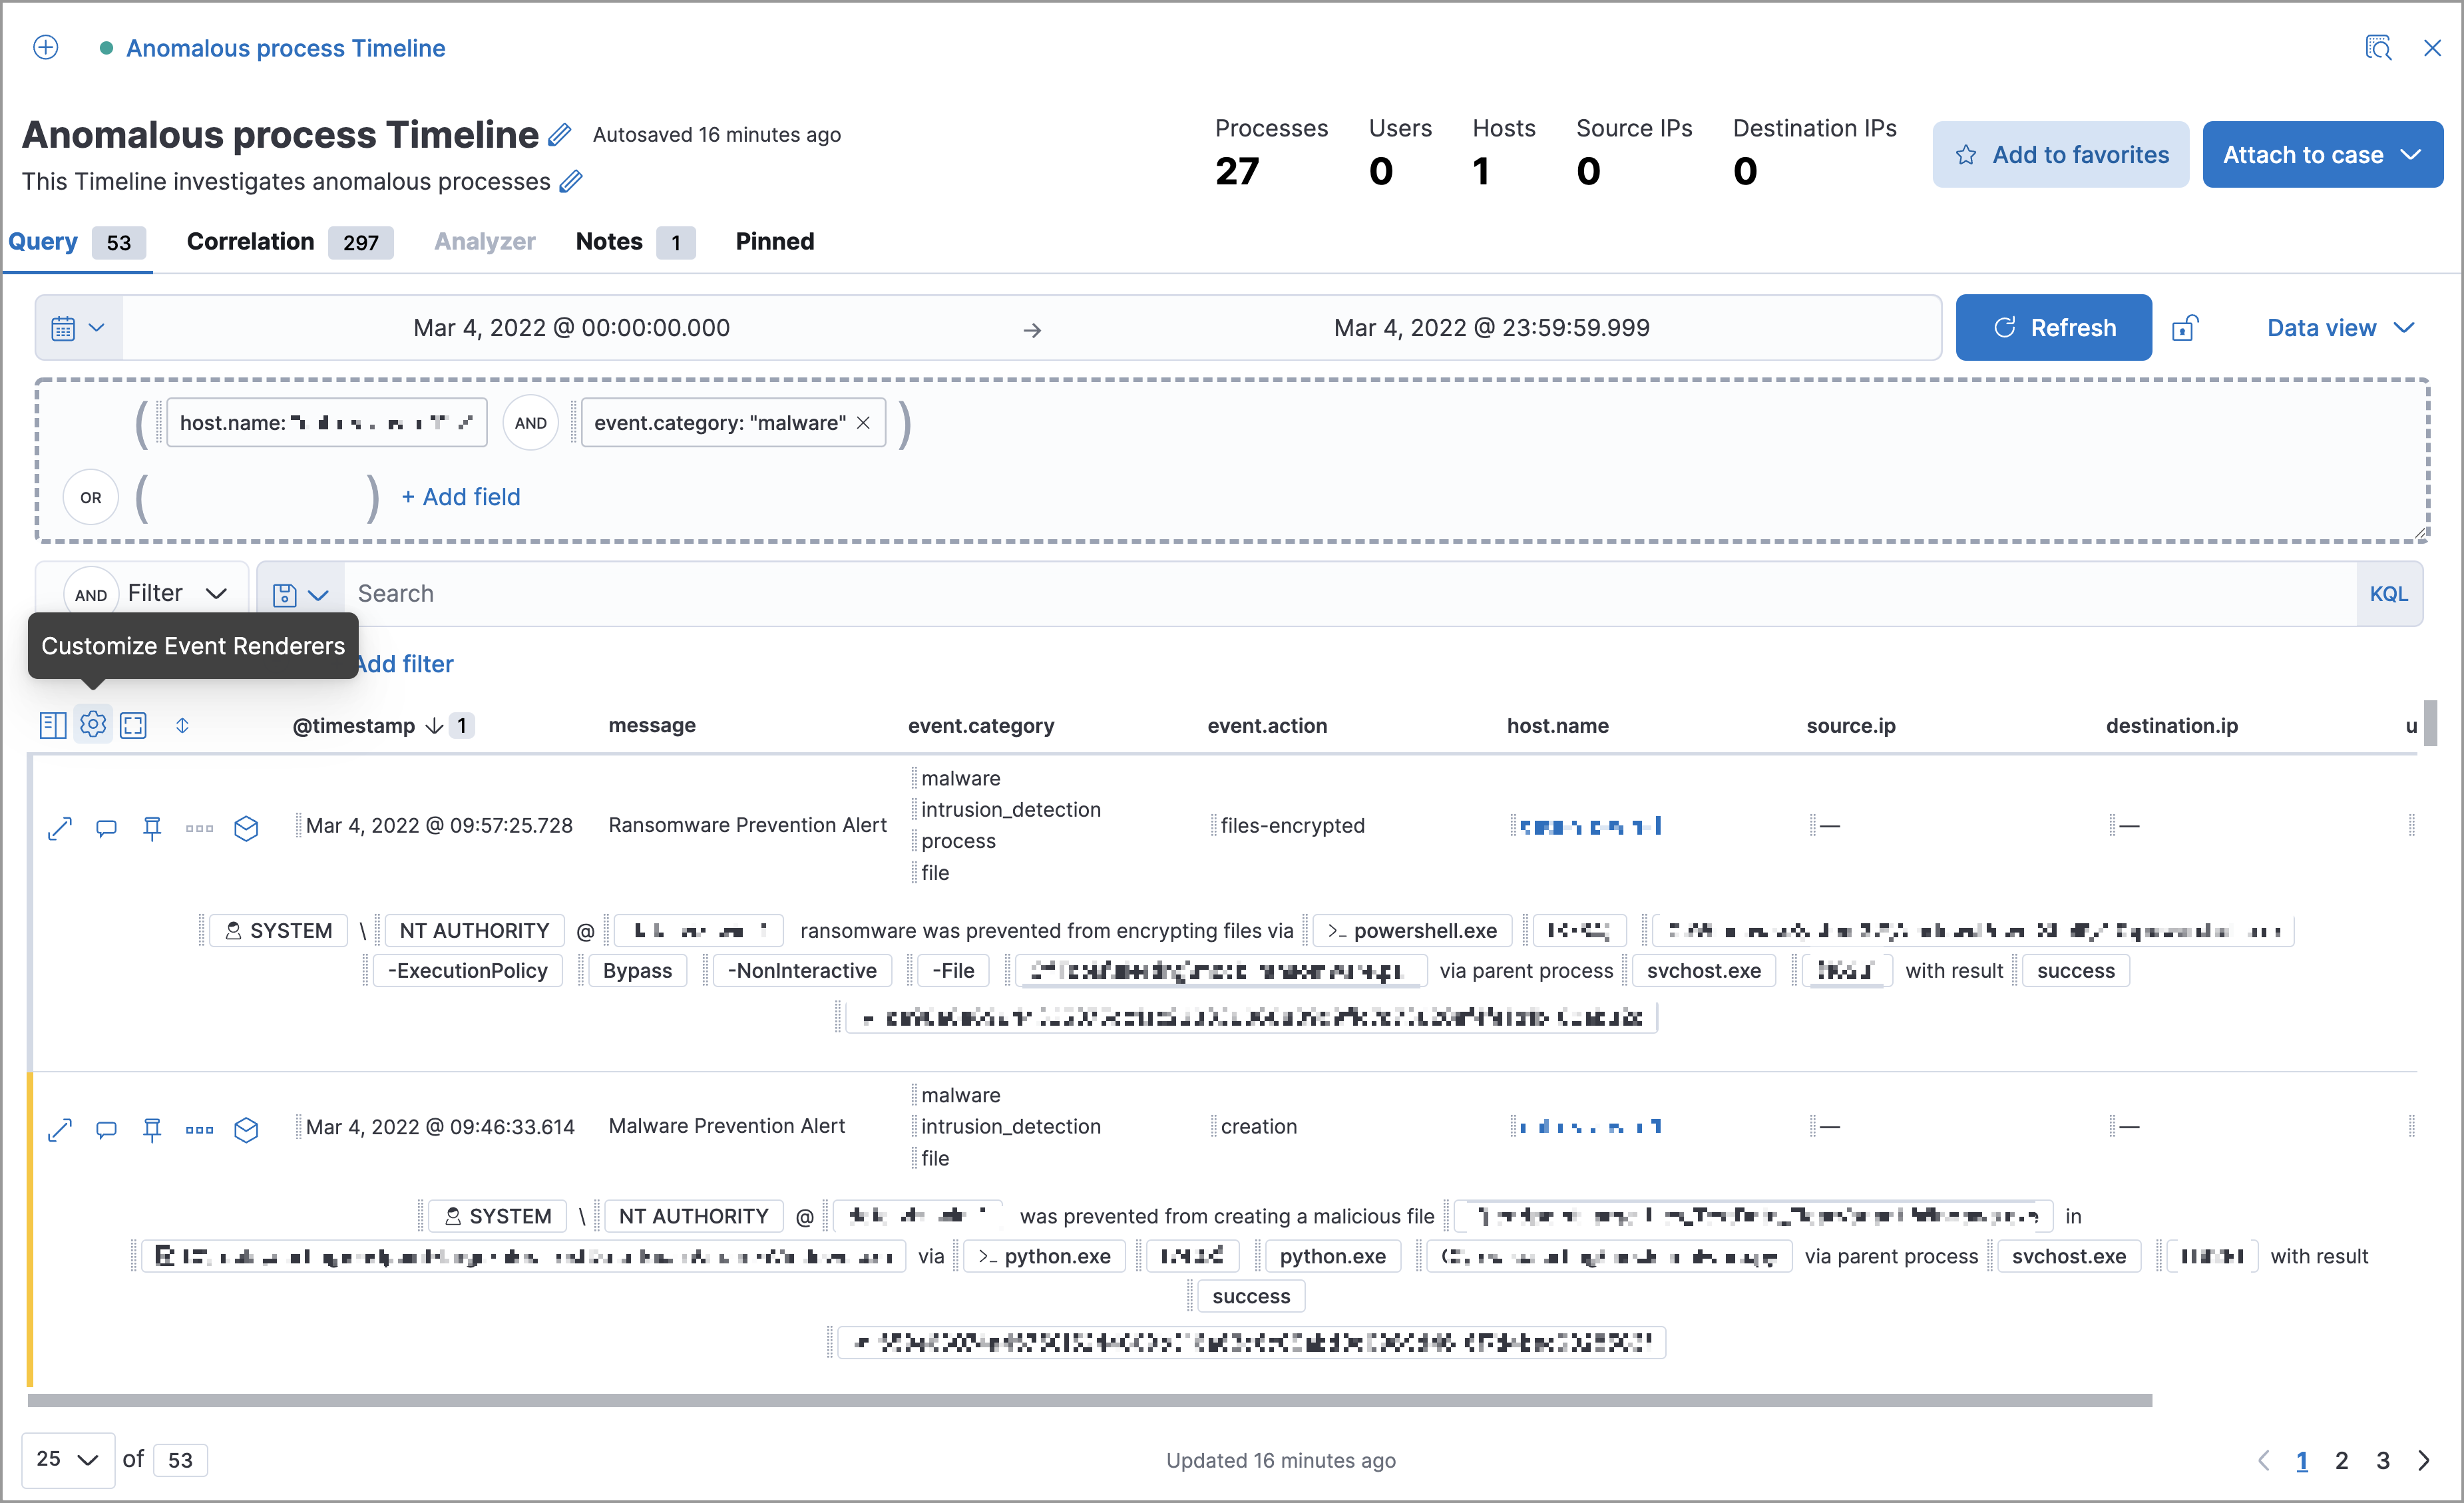Viewport: 2464px width, 1503px height.
Task: Click Add to favorites
Action: click(x=2060, y=154)
